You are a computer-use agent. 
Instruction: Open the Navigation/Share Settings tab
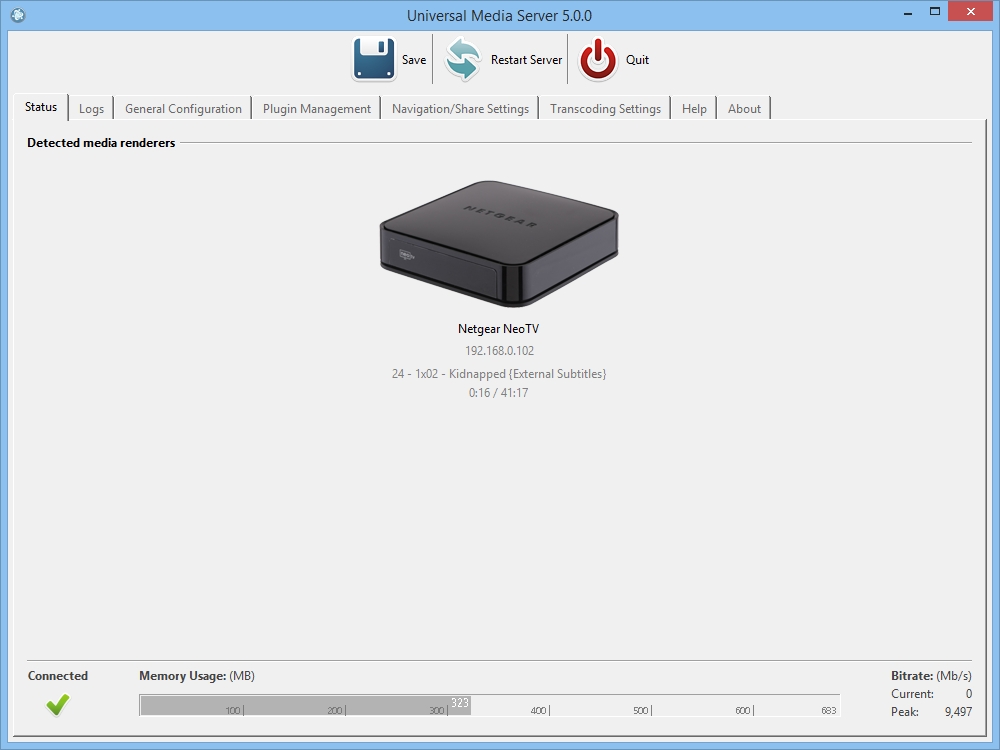tap(460, 108)
